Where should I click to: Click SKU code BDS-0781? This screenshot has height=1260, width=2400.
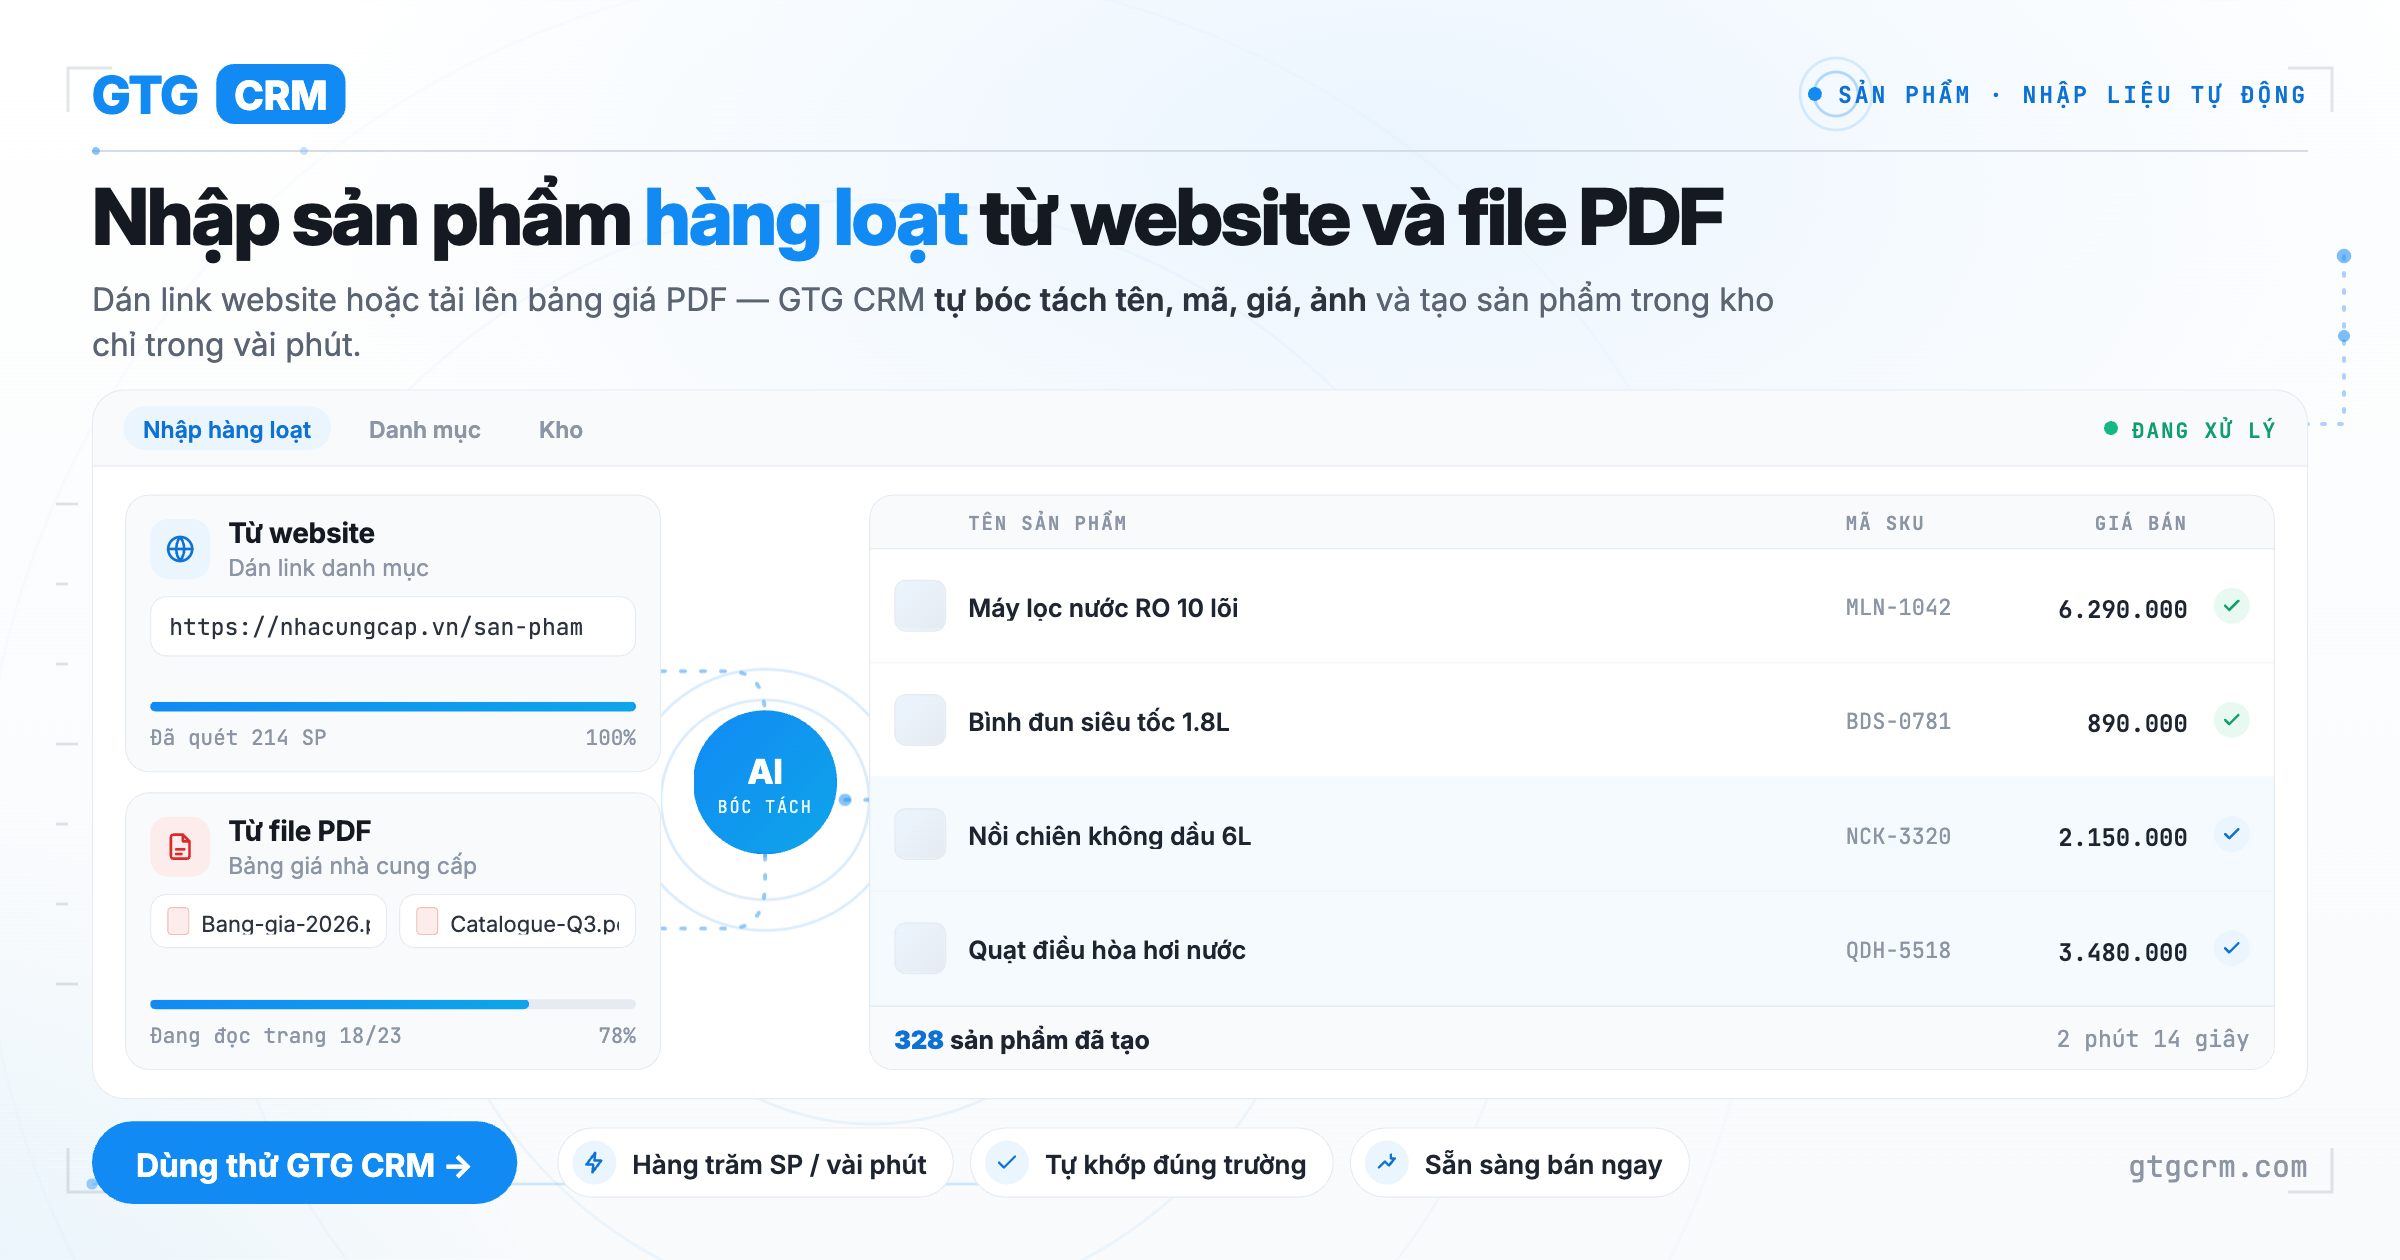[x=1898, y=722]
